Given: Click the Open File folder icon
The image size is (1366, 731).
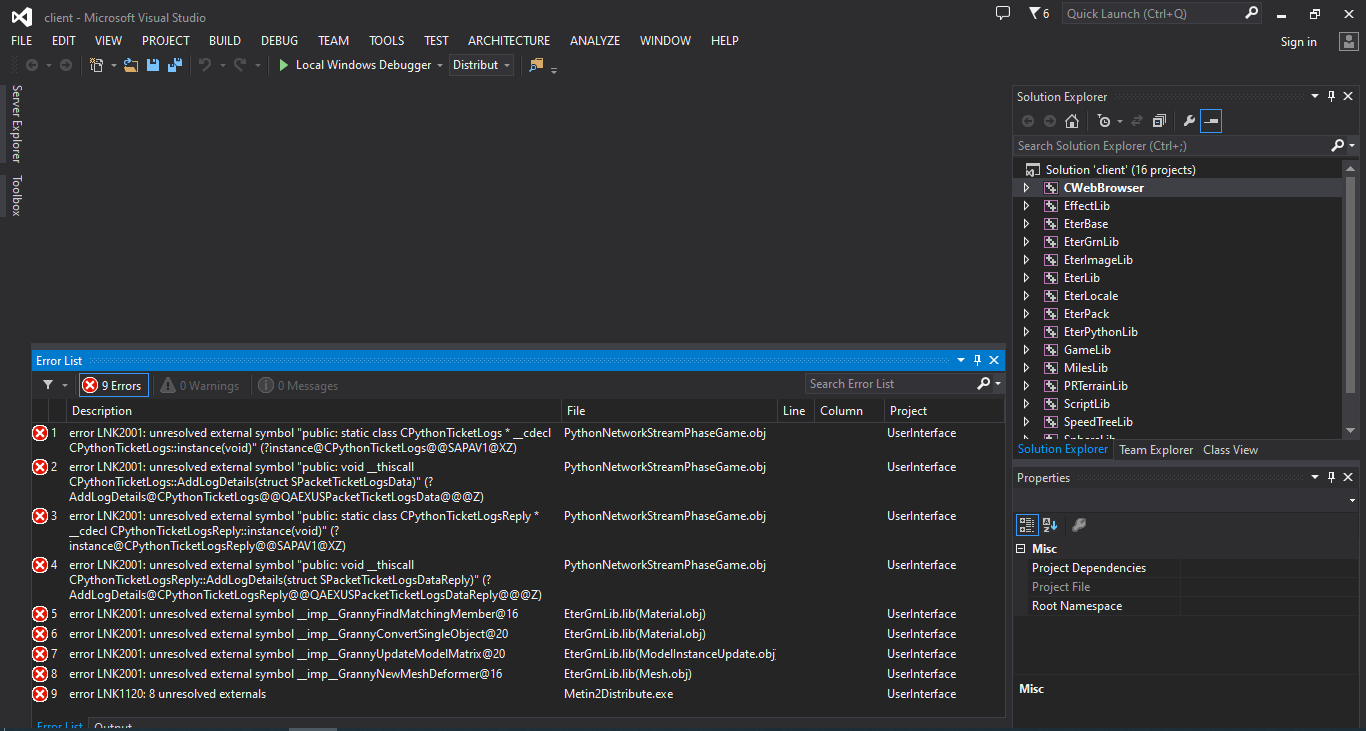Looking at the screenshot, I should coord(131,65).
